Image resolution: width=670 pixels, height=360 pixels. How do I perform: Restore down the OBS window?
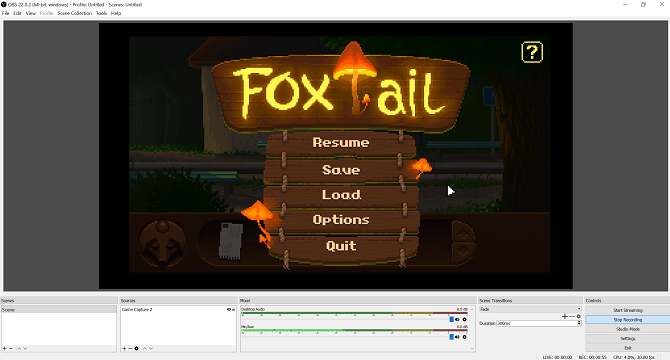[644, 4]
